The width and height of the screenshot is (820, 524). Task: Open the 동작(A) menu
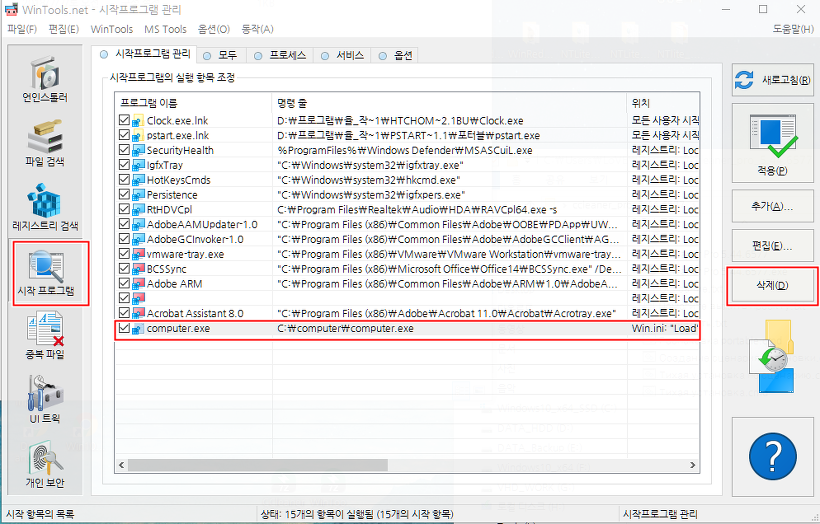point(257,29)
